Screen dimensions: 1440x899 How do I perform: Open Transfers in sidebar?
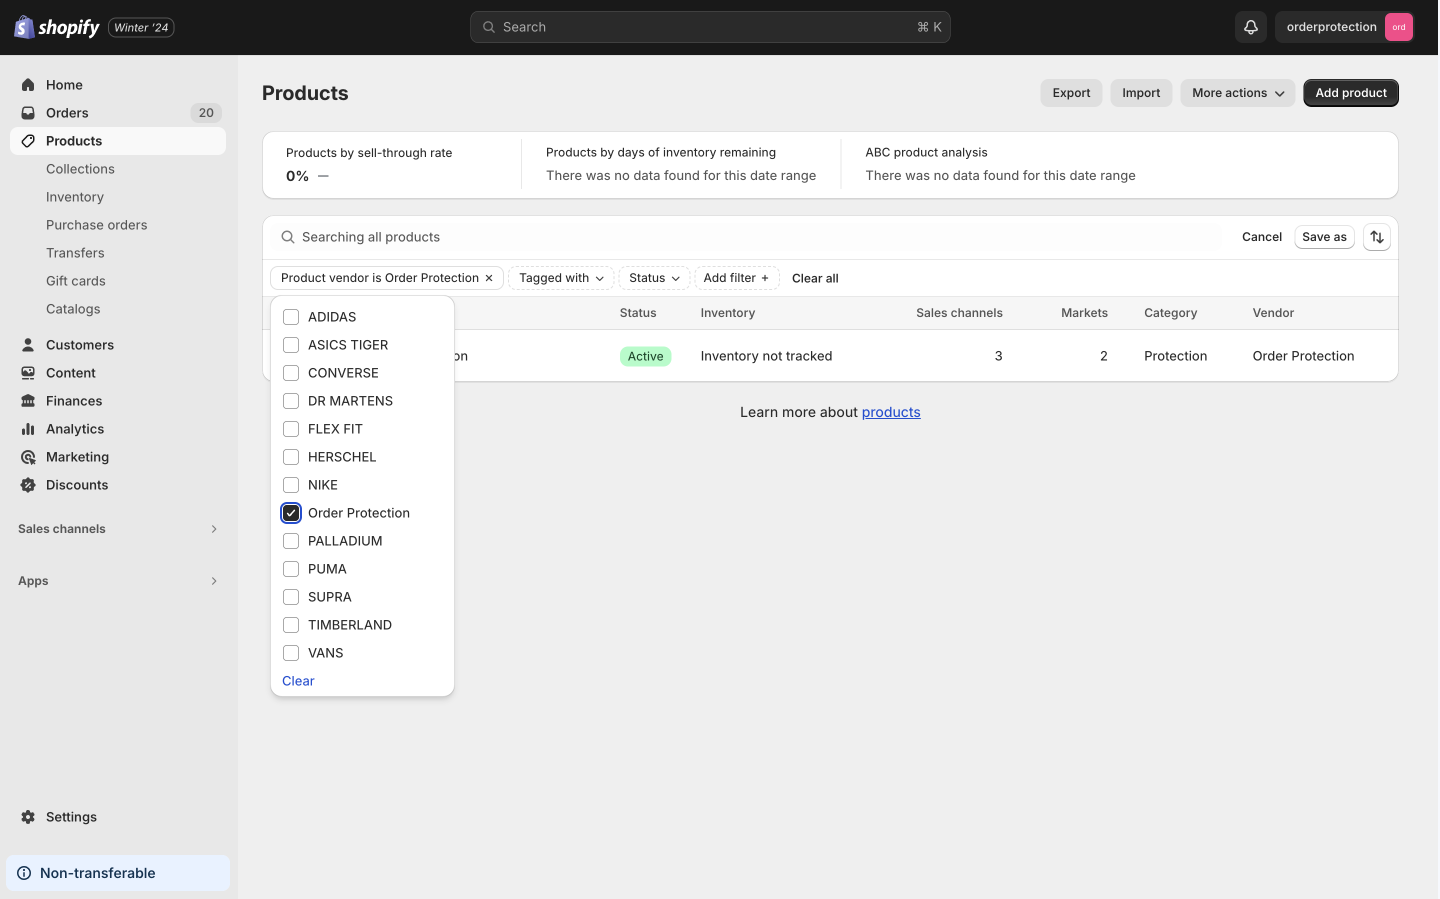point(75,253)
